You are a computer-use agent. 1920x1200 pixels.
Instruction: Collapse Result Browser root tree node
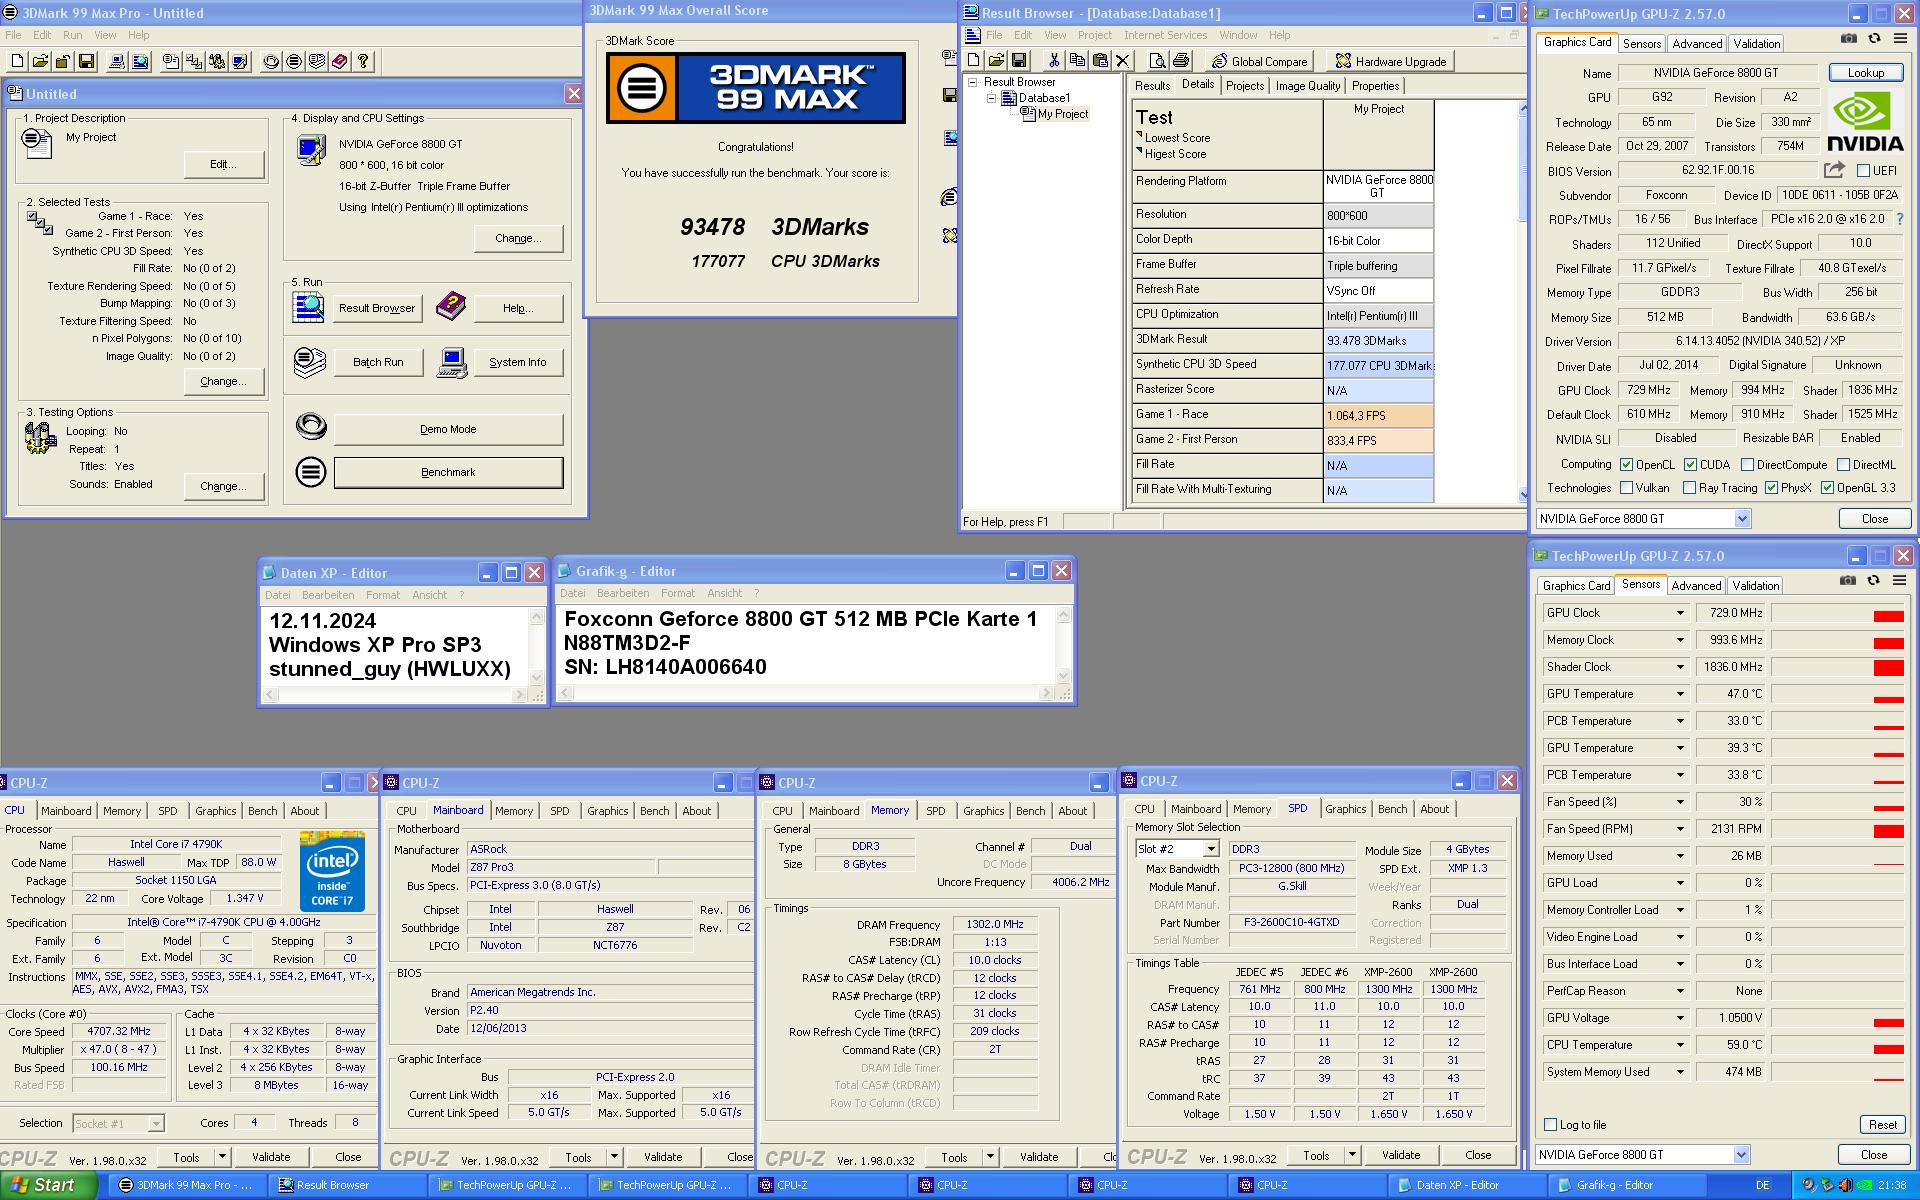972,82
